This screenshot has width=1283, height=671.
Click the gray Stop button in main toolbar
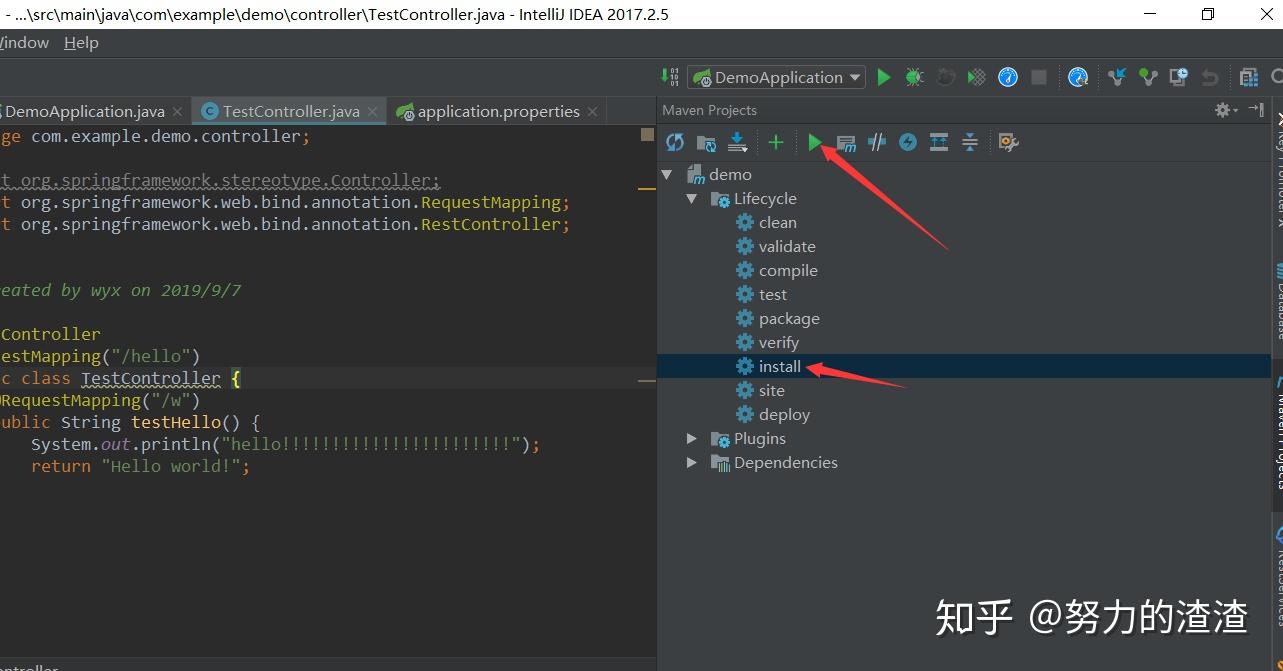coord(1039,77)
